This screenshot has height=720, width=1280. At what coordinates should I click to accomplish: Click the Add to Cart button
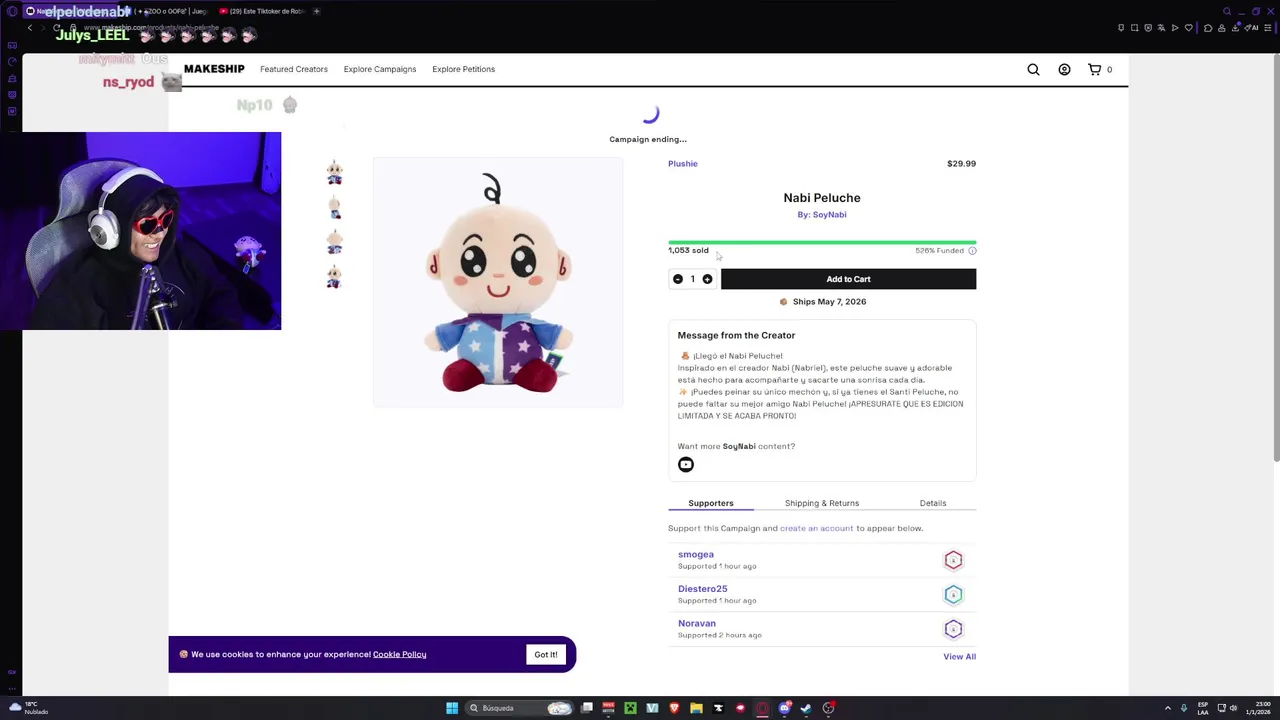pos(848,279)
